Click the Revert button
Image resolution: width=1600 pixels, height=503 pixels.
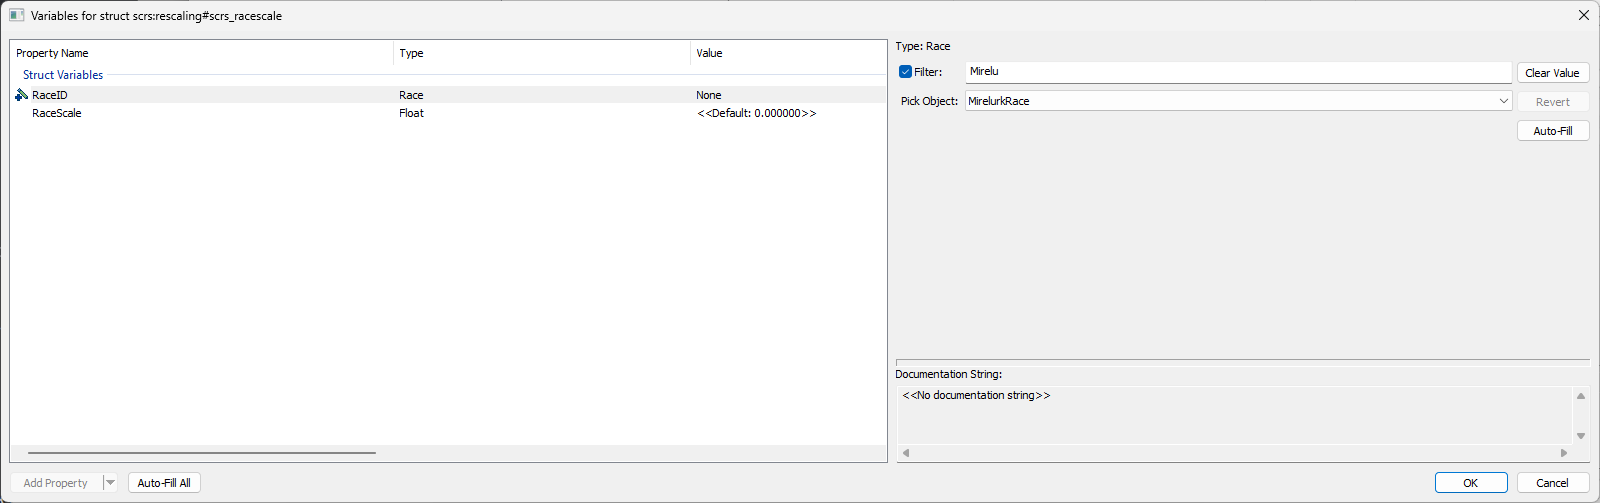[1552, 102]
